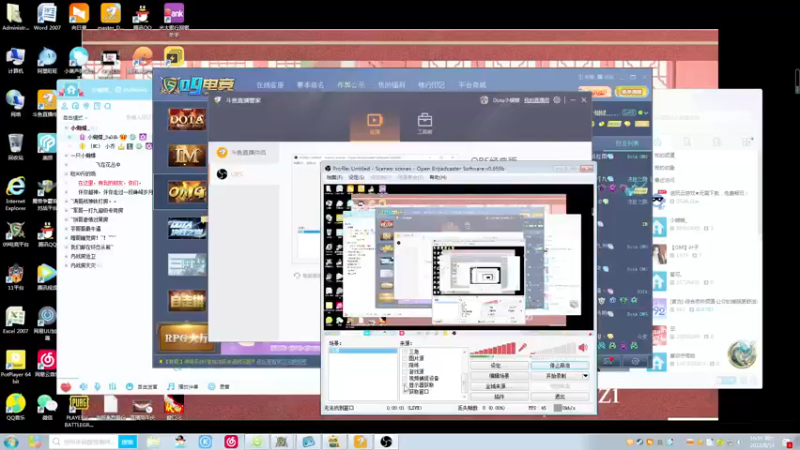This screenshot has height=450, width=800.
Task: Open 平台充值 in 09电竞 navigation
Action: (472, 85)
